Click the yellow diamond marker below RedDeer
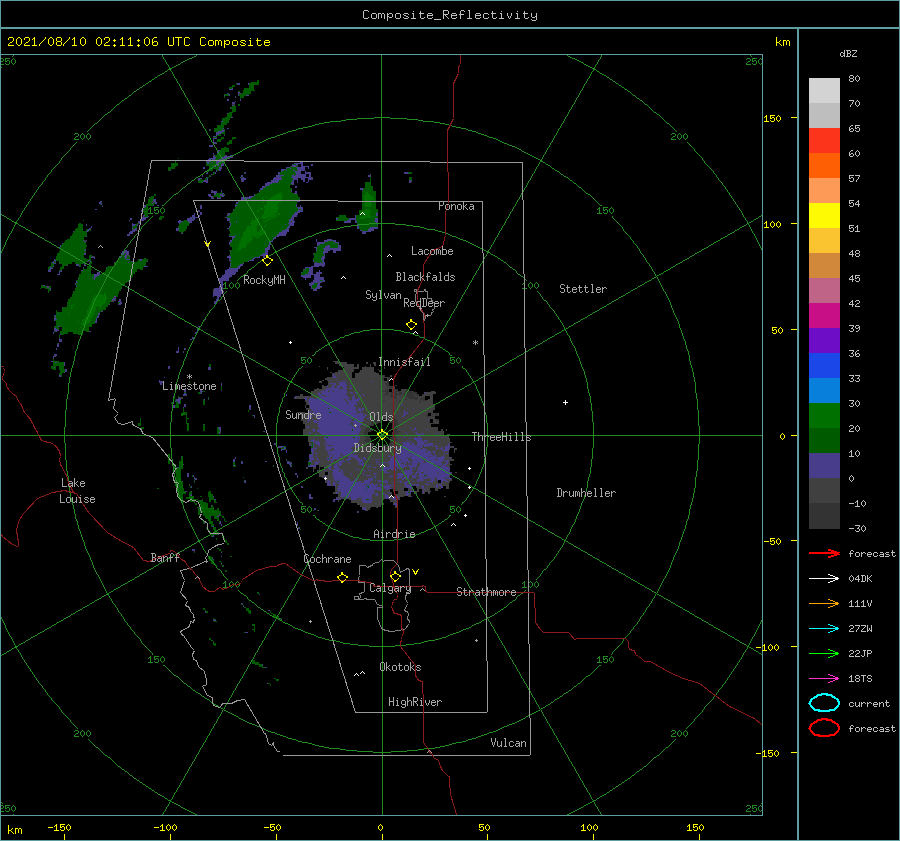 pyautogui.click(x=412, y=325)
